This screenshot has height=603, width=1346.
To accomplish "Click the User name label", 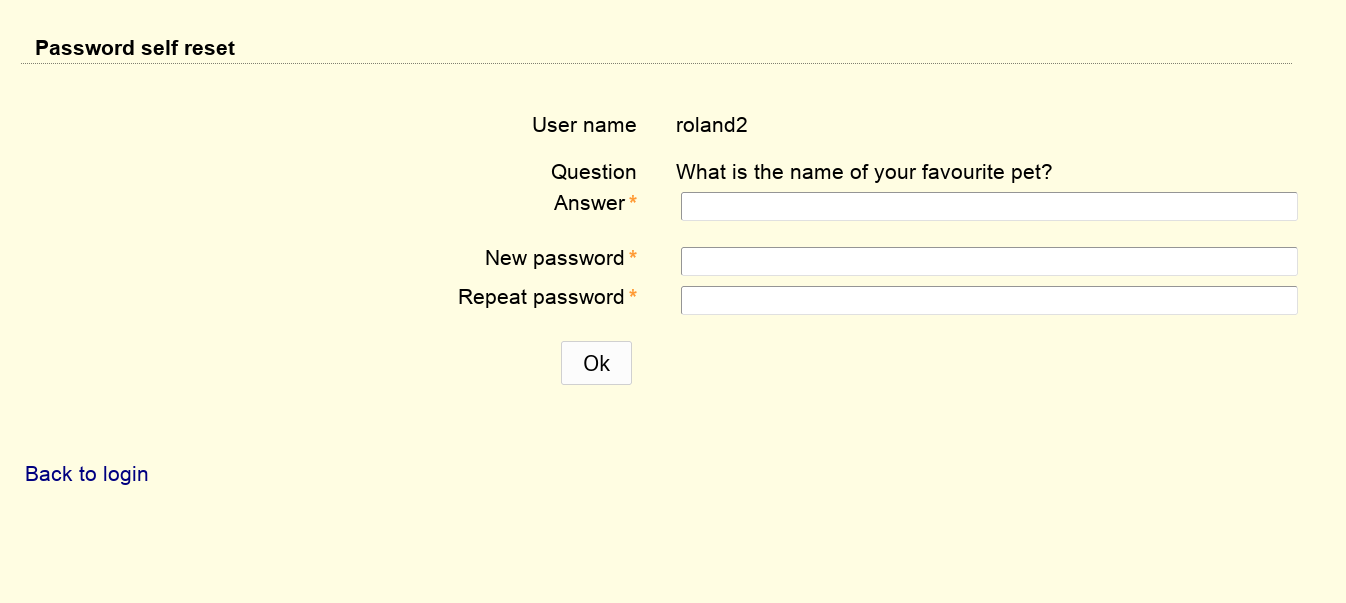I will tap(584, 125).
